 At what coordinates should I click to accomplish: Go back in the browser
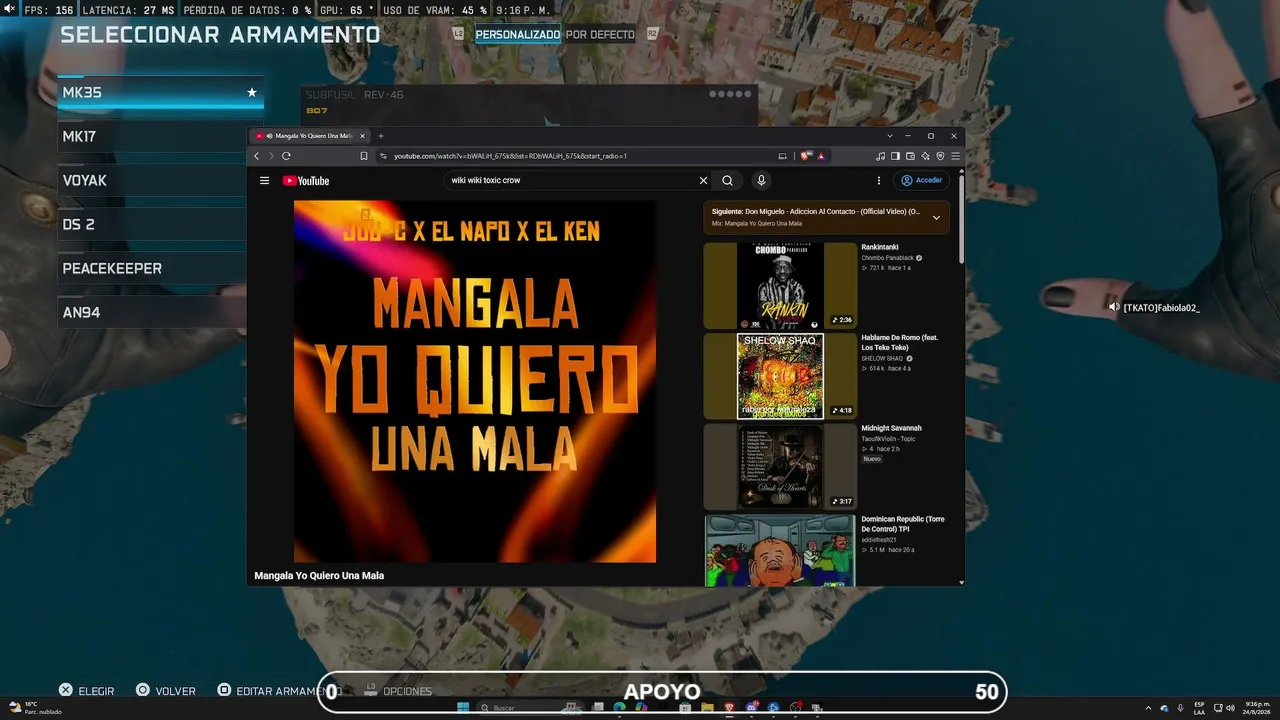click(x=256, y=156)
